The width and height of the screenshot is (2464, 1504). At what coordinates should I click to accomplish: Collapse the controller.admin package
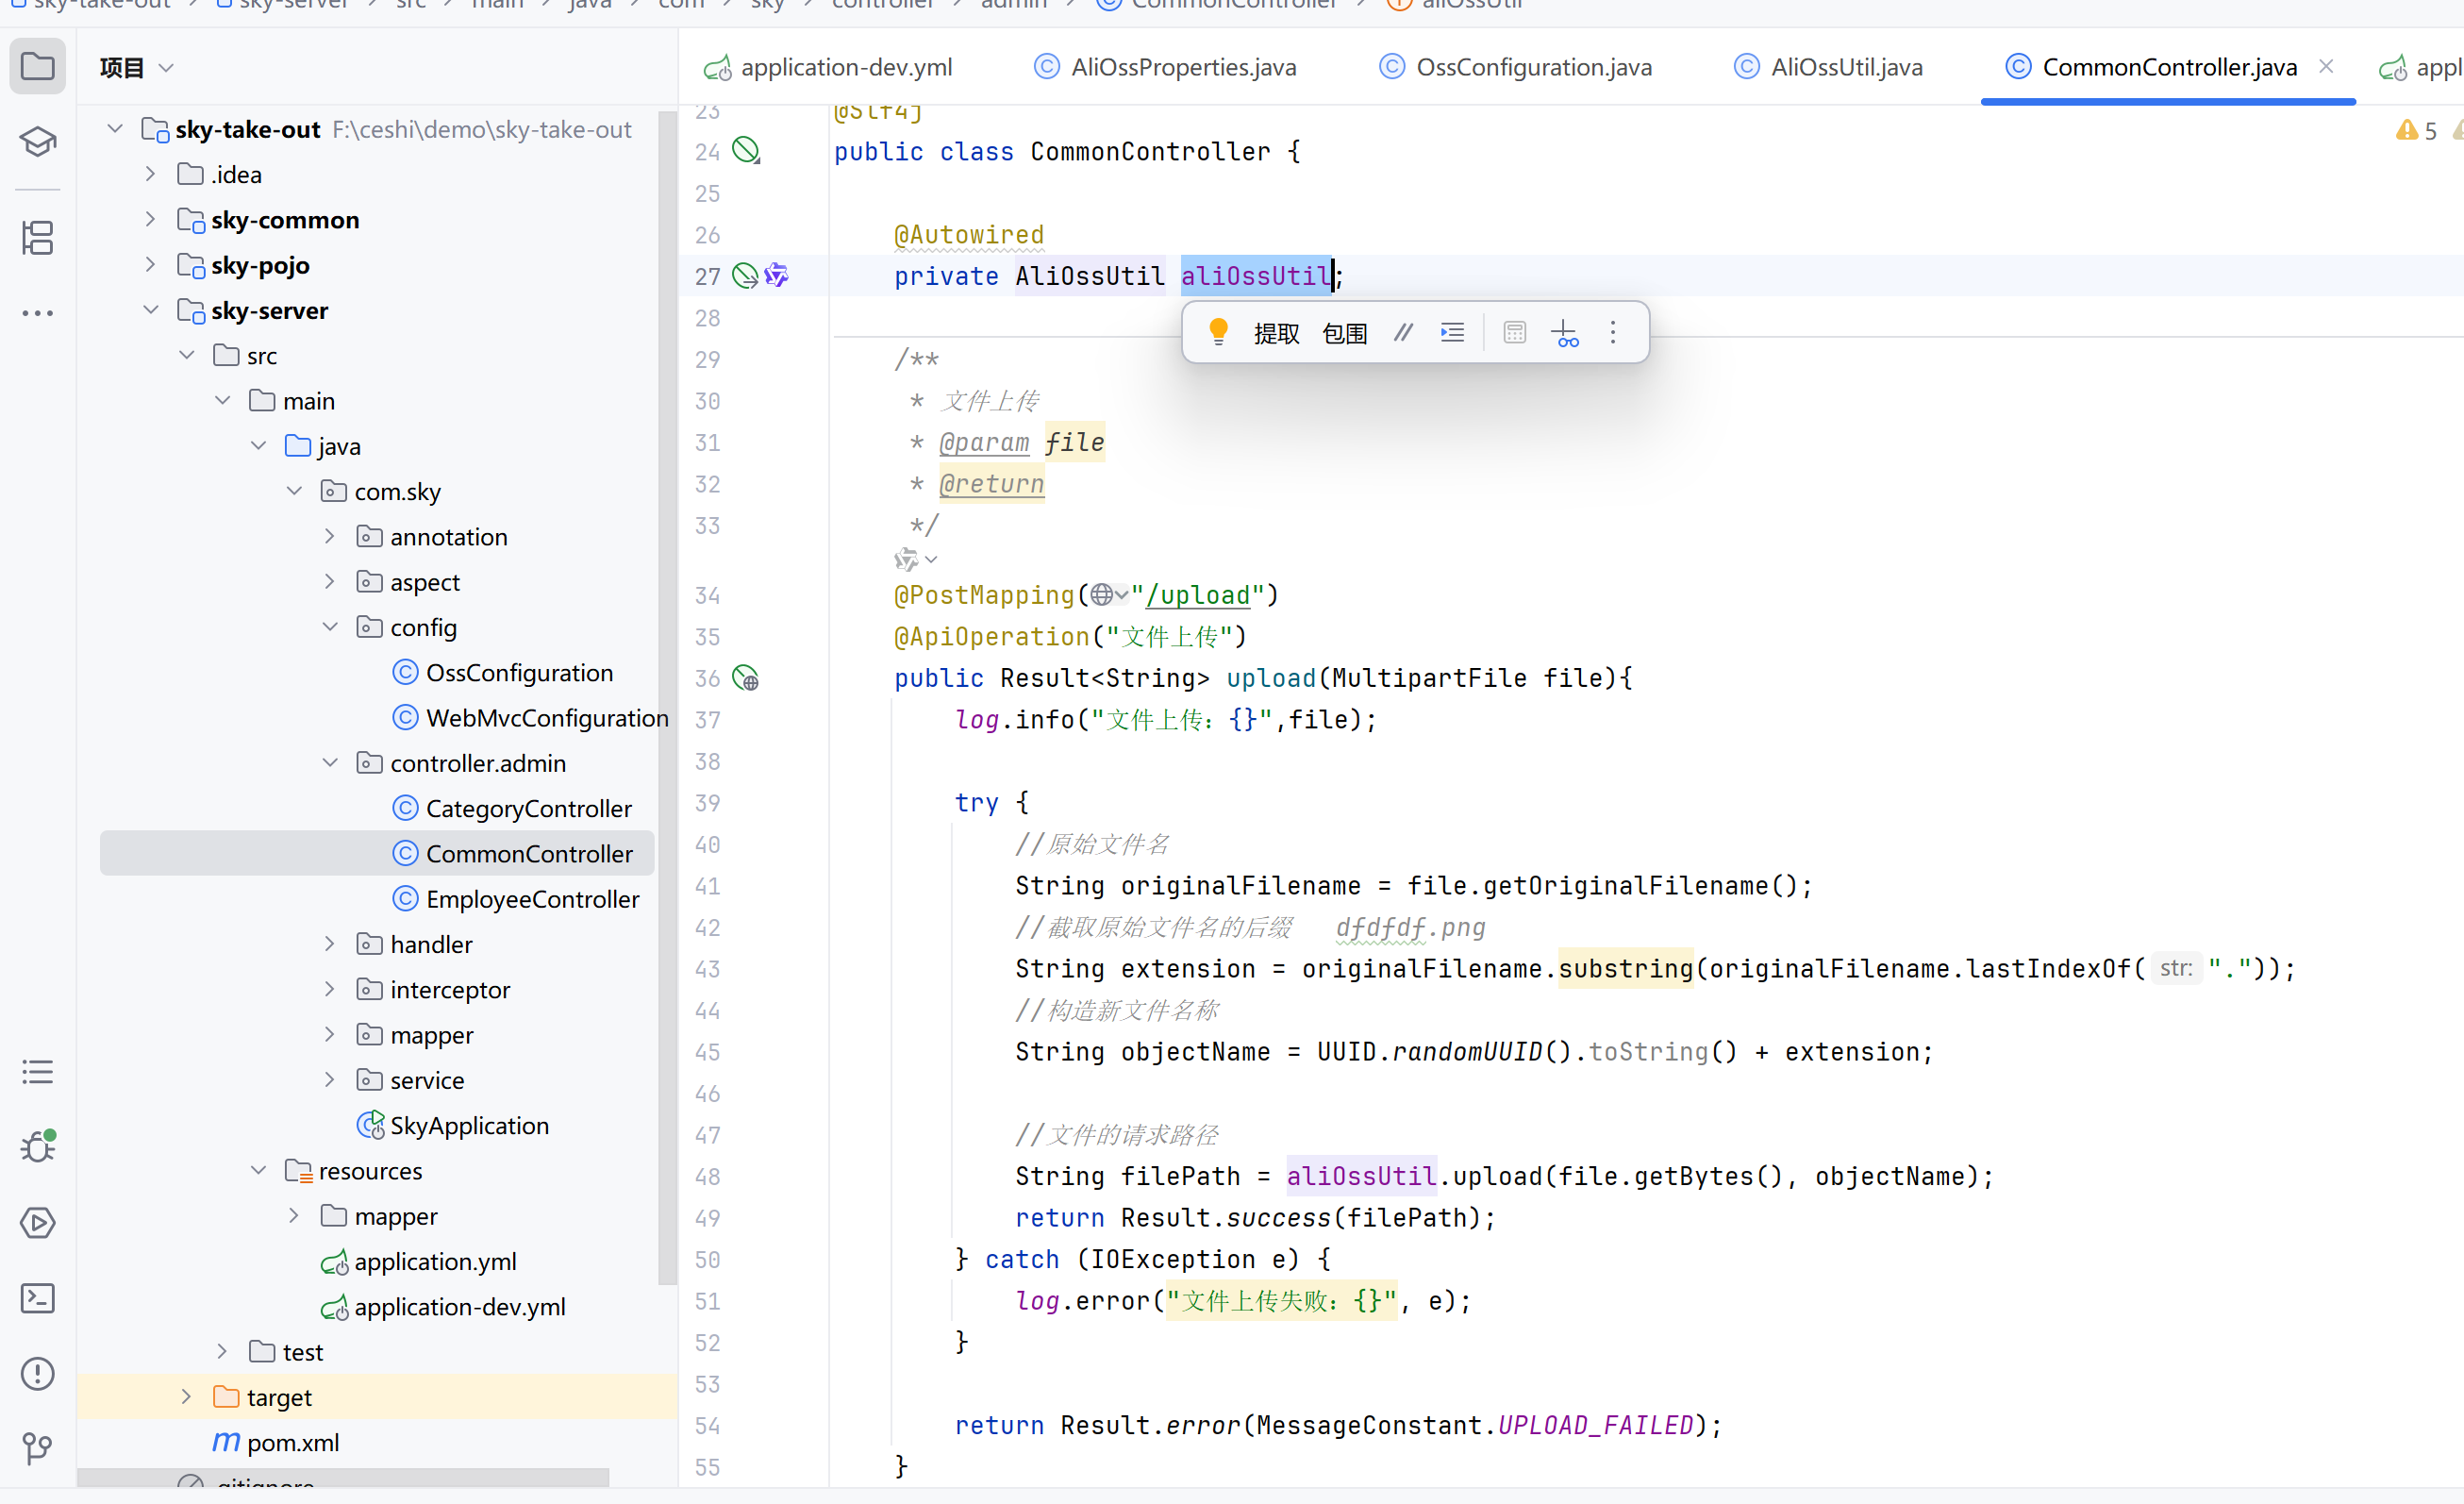330,763
